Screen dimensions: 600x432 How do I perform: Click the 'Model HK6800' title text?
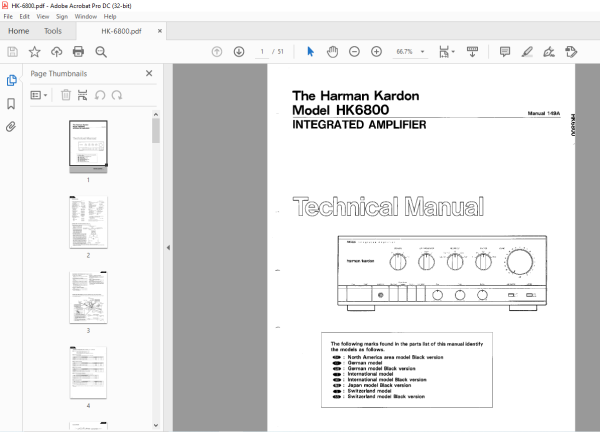[341, 110]
